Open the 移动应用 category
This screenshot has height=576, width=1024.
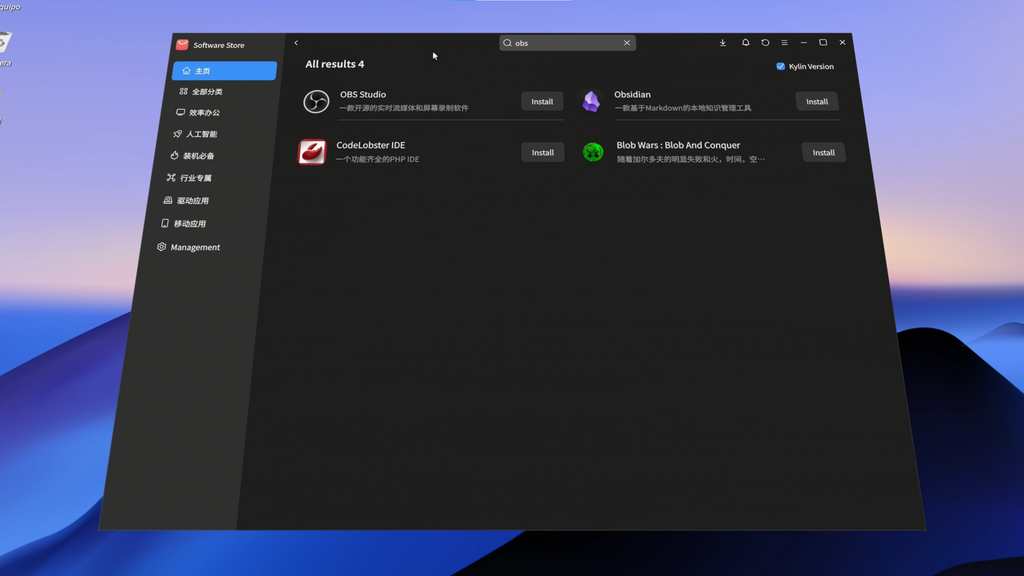[x=189, y=224]
